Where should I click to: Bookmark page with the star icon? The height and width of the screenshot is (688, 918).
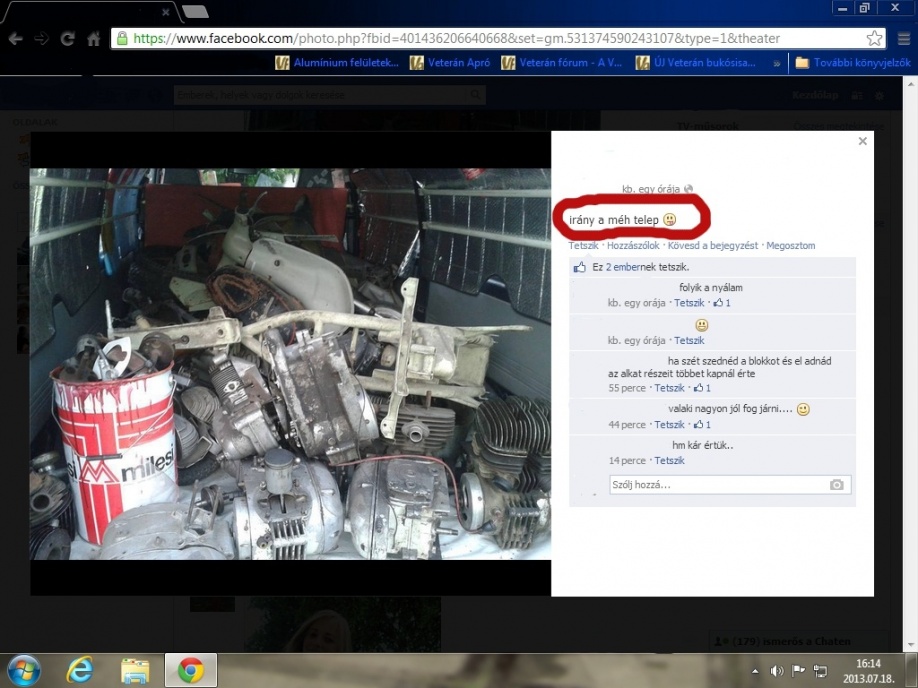tap(874, 39)
